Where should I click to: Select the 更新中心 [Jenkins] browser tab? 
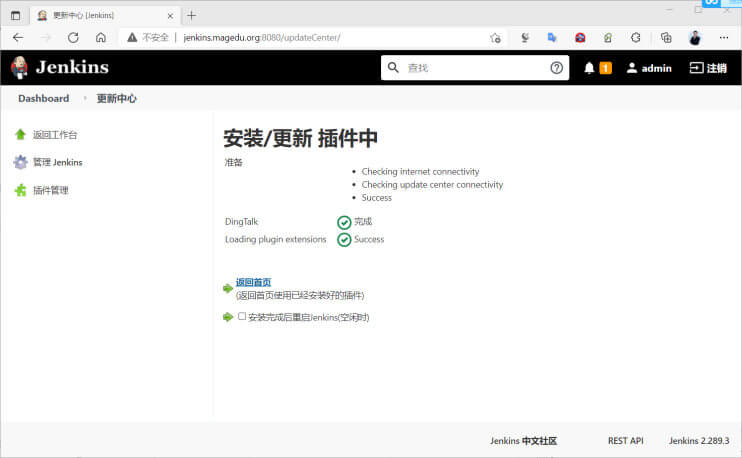pyautogui.click(x=106, y=16)
